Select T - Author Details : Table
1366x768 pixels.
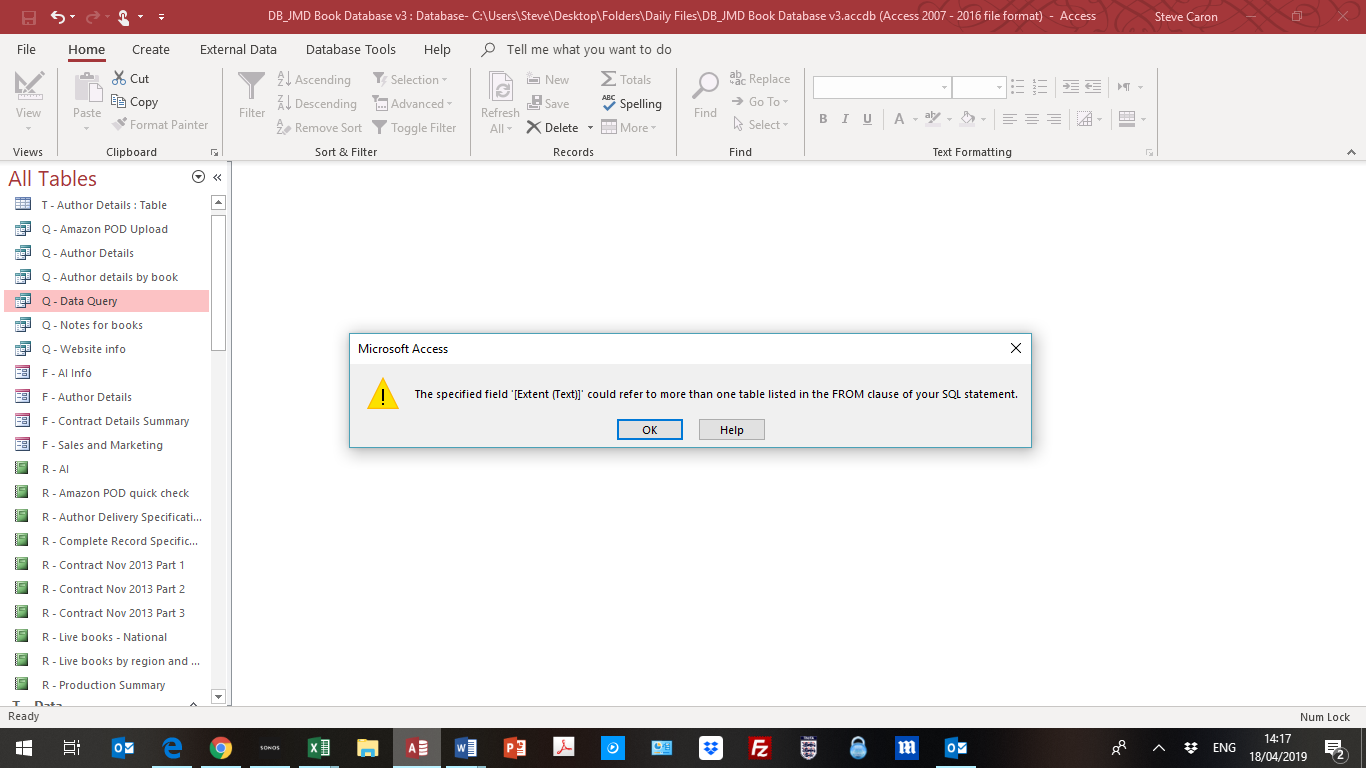[105, 205]
